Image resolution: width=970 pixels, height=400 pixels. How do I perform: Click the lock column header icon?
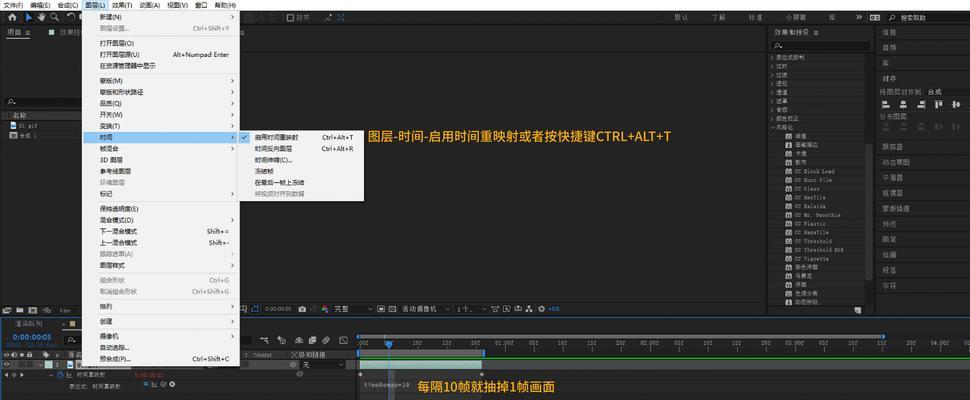29,355
